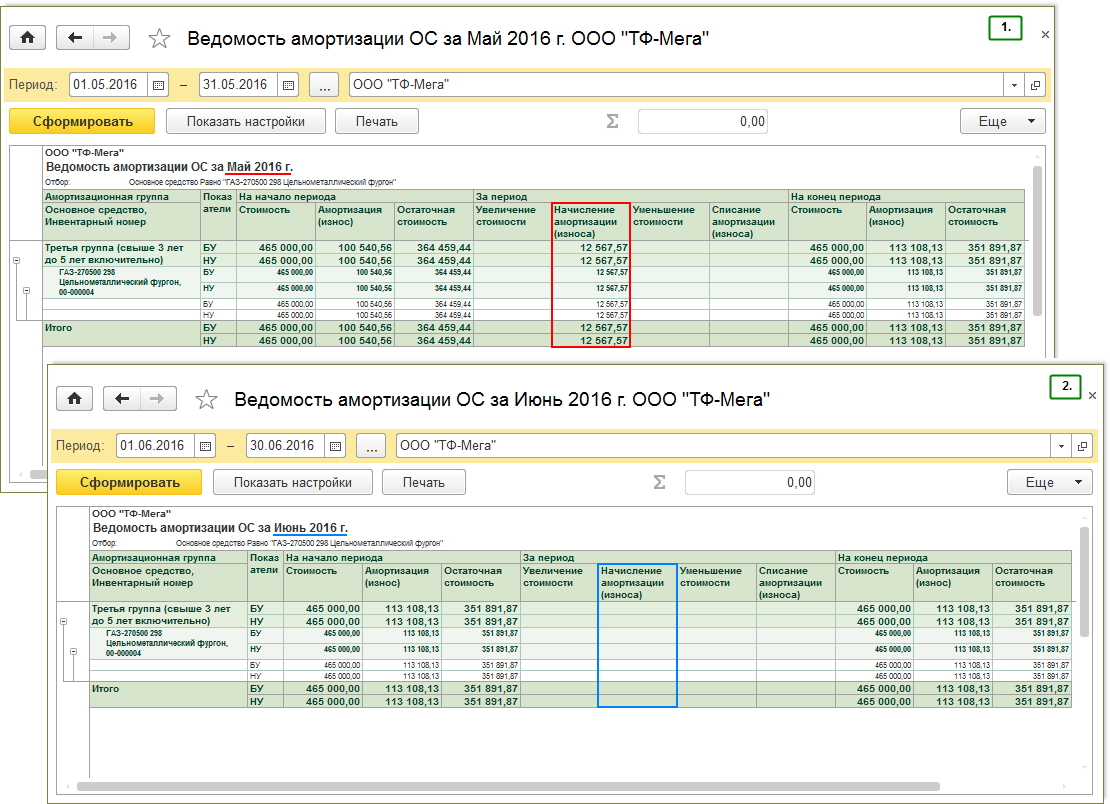Screen dimensions: 1110x804
Task: Open calendar for start date 01.05.2016
Action: click(159, 85)
